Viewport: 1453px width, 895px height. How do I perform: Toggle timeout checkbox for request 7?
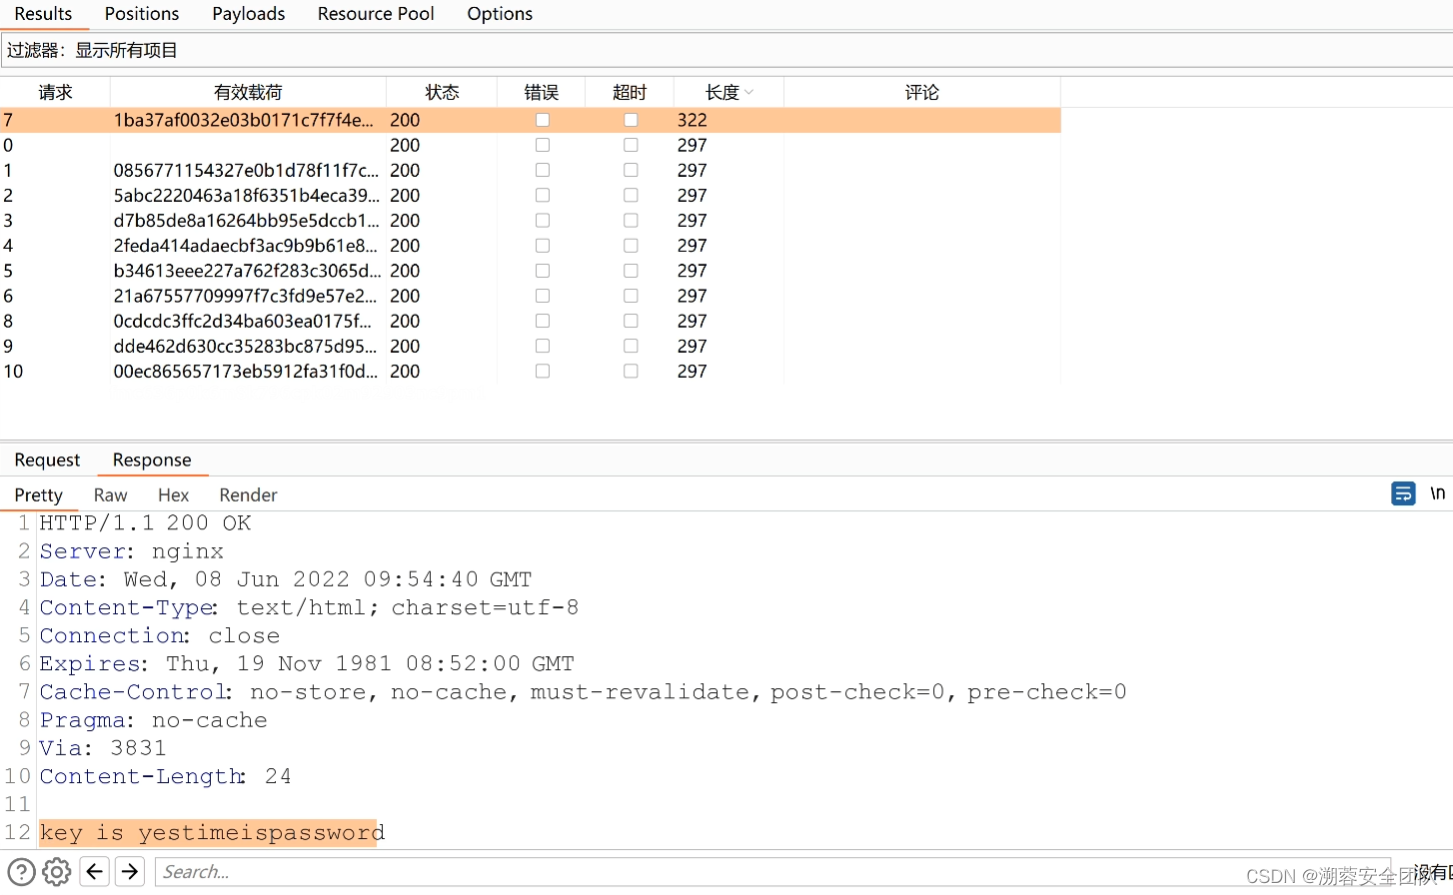pyautogui.click(x=630, y=120)
